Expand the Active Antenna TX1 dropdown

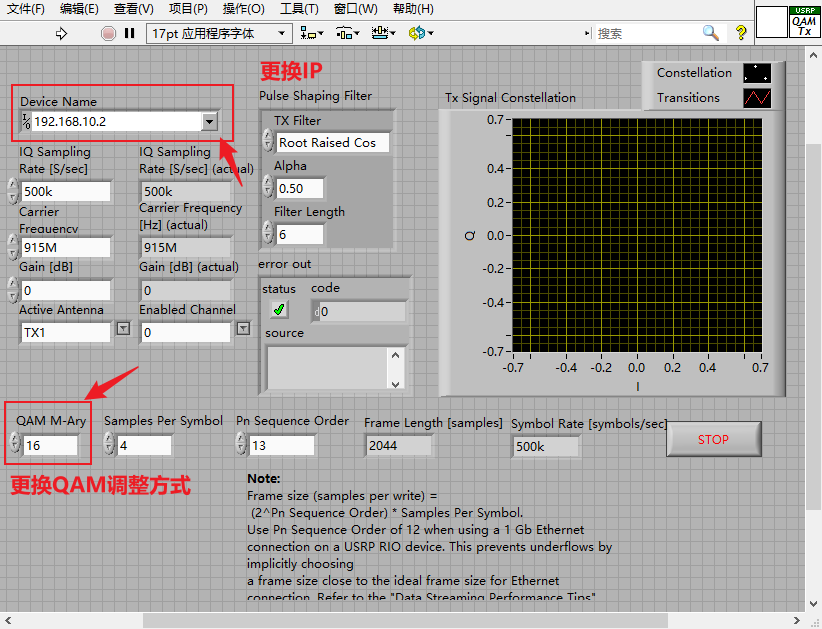(123, 329)
